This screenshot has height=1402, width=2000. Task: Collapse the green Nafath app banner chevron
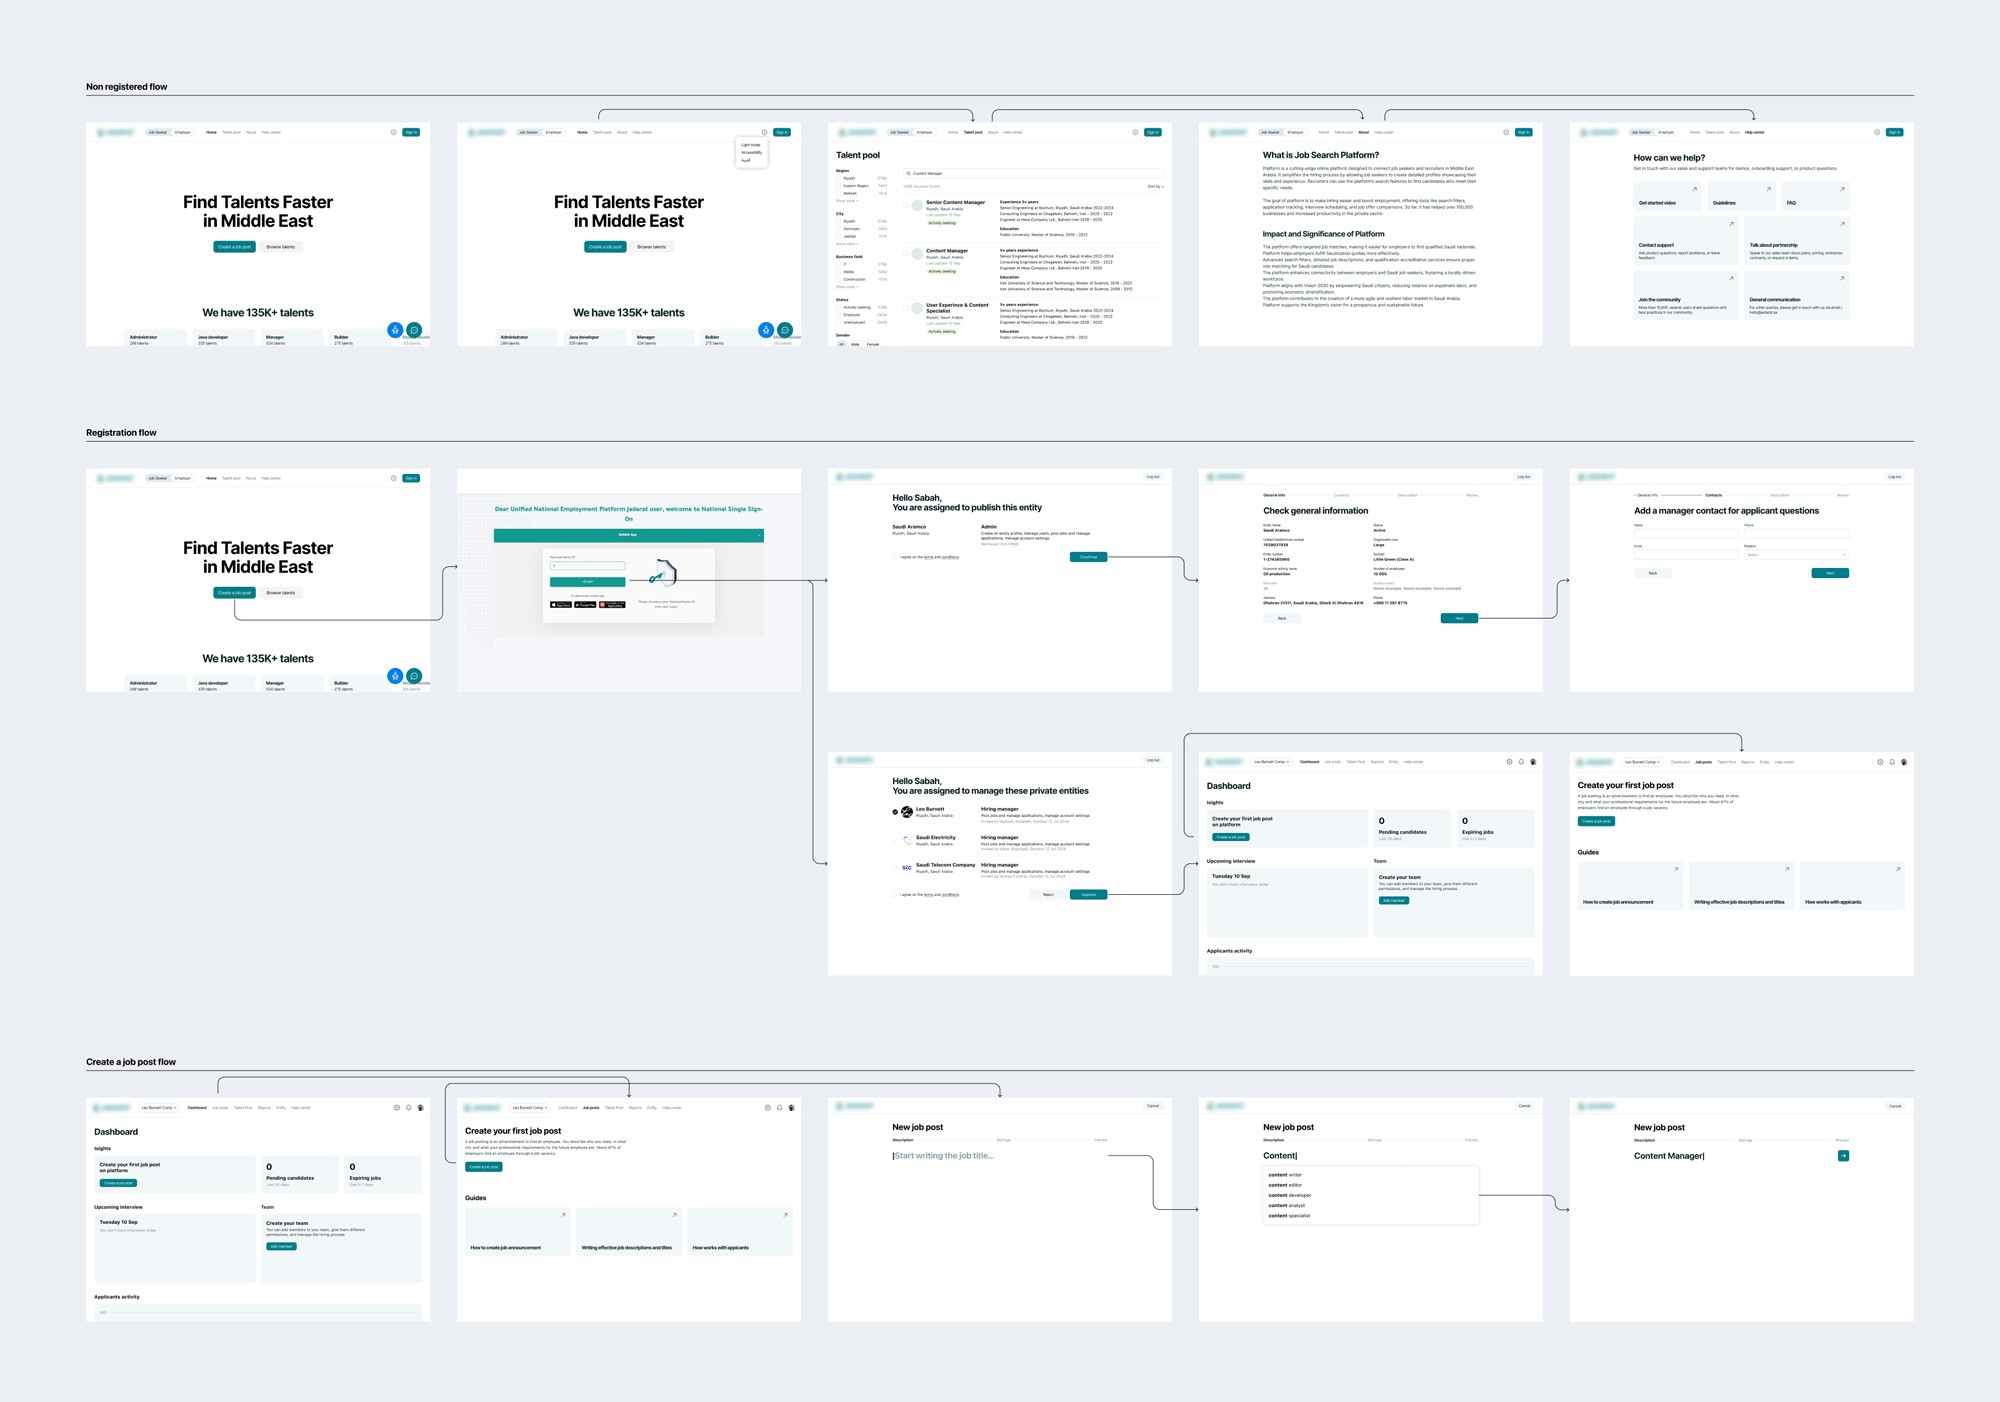pos(759,535)
